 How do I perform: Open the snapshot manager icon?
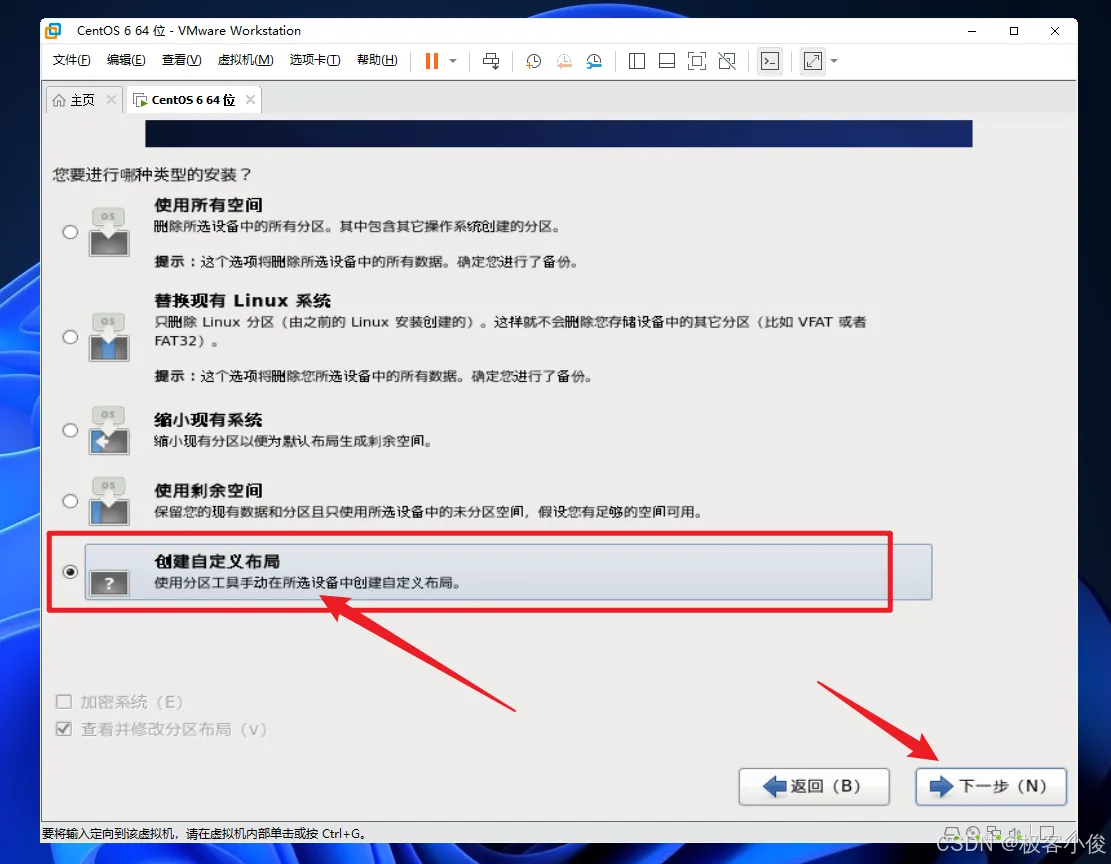[594, 61]
